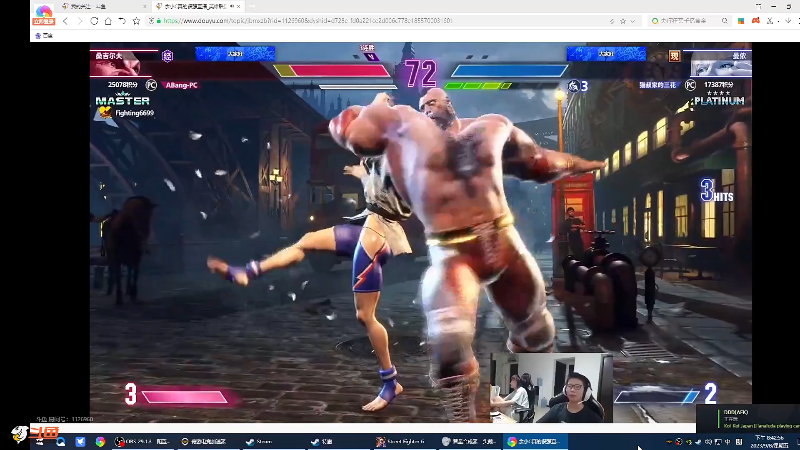Image resolution: width=800 pixels, height=450 pixels.
Task: Go forward in the browser
Action: point(80,21)
